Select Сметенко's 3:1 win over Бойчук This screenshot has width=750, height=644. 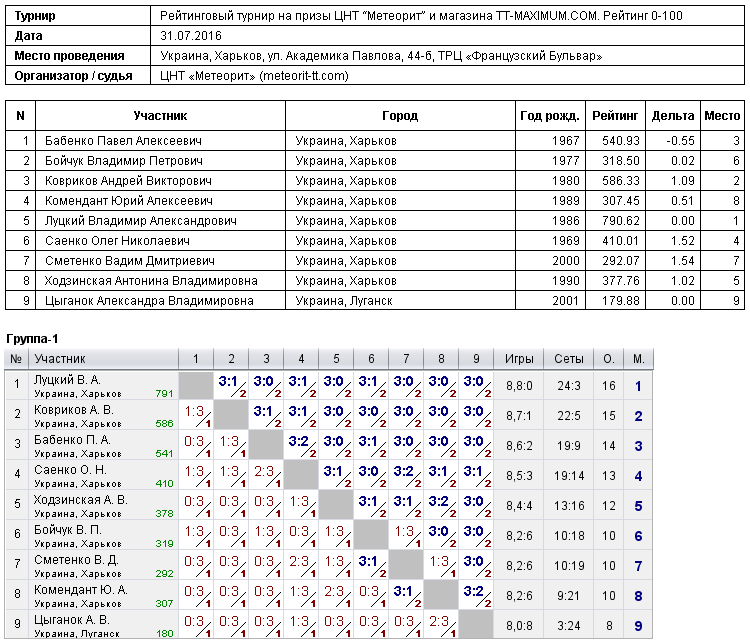(x=371, y=565)
